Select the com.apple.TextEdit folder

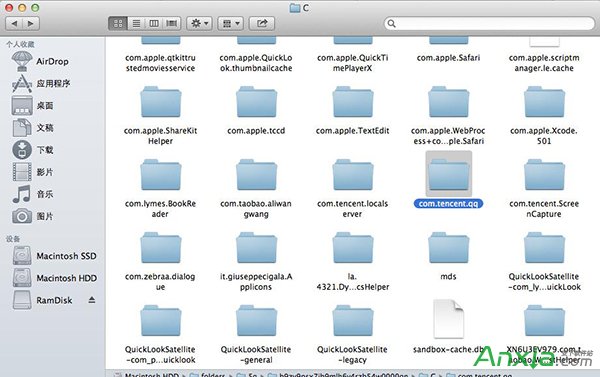352,111
